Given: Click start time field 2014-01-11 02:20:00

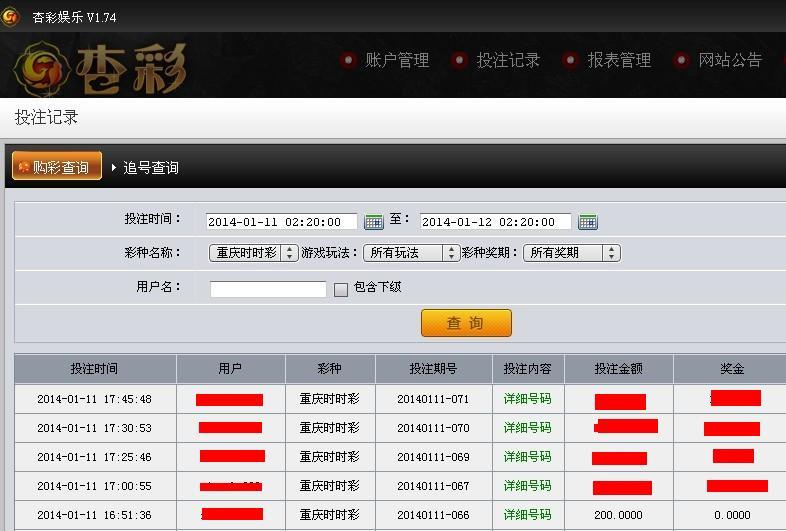Looking at the screenshot, I should click(x=281, y=222).
